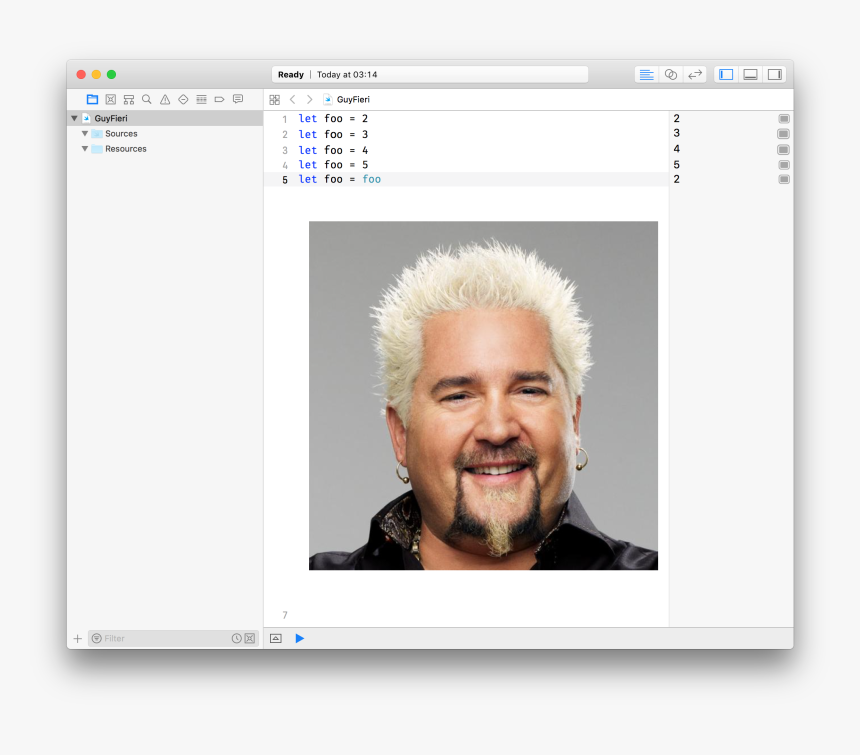The width and height of the screenshot is (860, 755).
Task: Toggle the Debug area visibility
Action: point(750,75)
